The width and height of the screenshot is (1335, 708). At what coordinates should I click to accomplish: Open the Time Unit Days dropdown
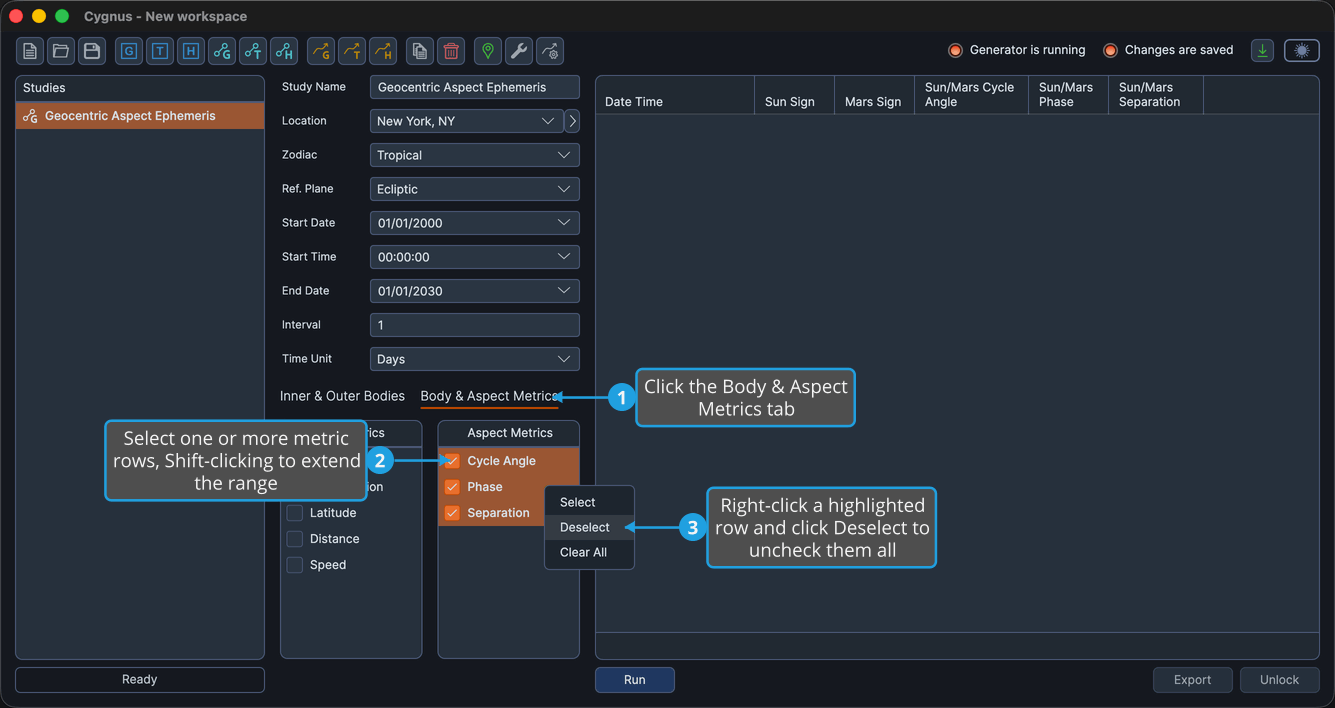[x=475, y=359]
